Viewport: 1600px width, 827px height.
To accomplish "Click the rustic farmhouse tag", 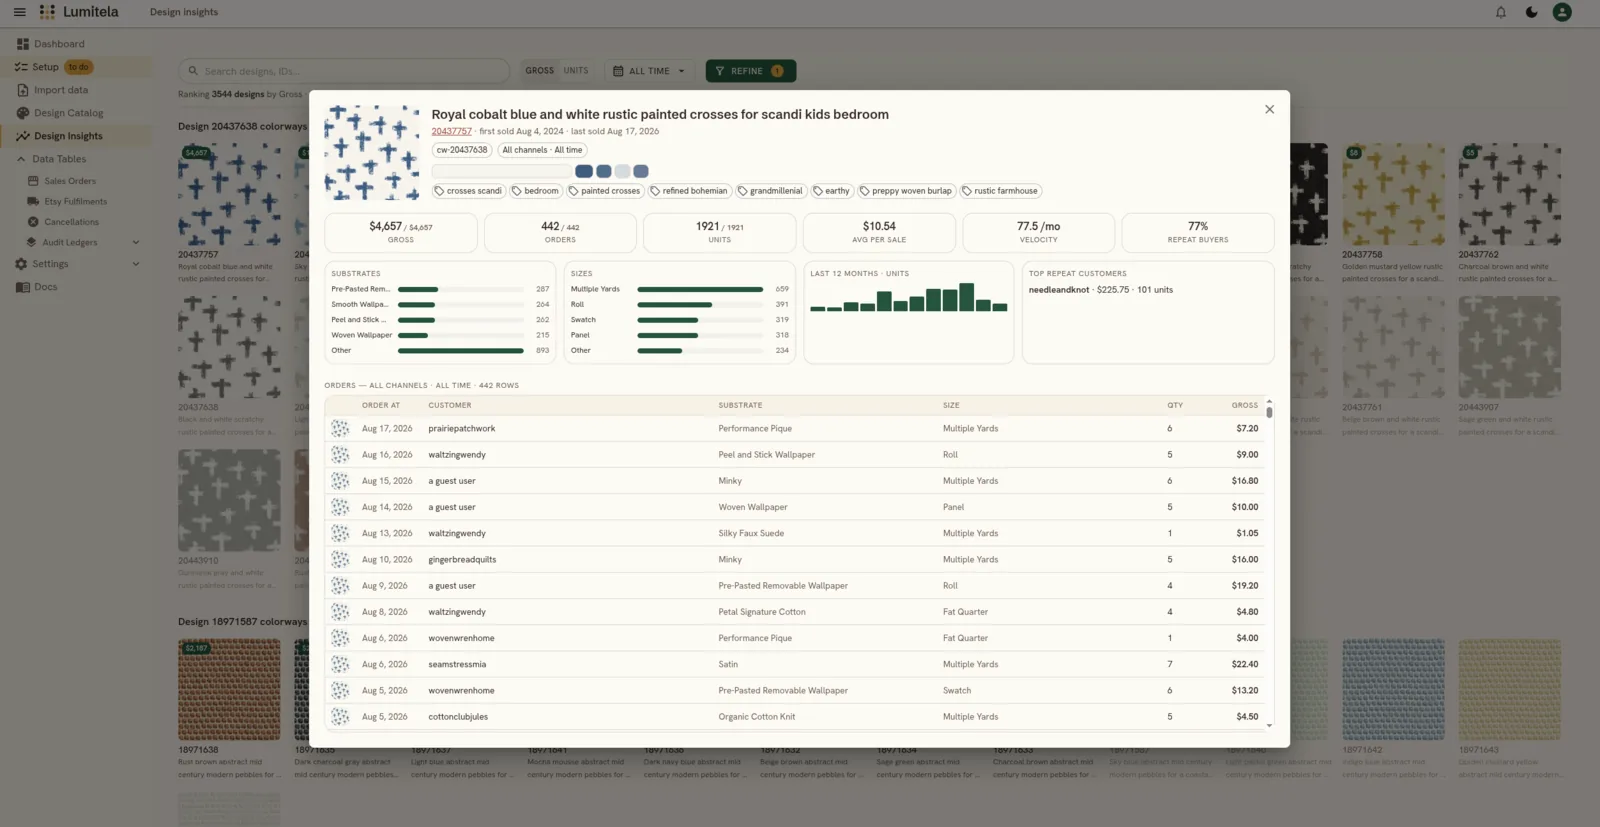I will (x=1000, y=191).
